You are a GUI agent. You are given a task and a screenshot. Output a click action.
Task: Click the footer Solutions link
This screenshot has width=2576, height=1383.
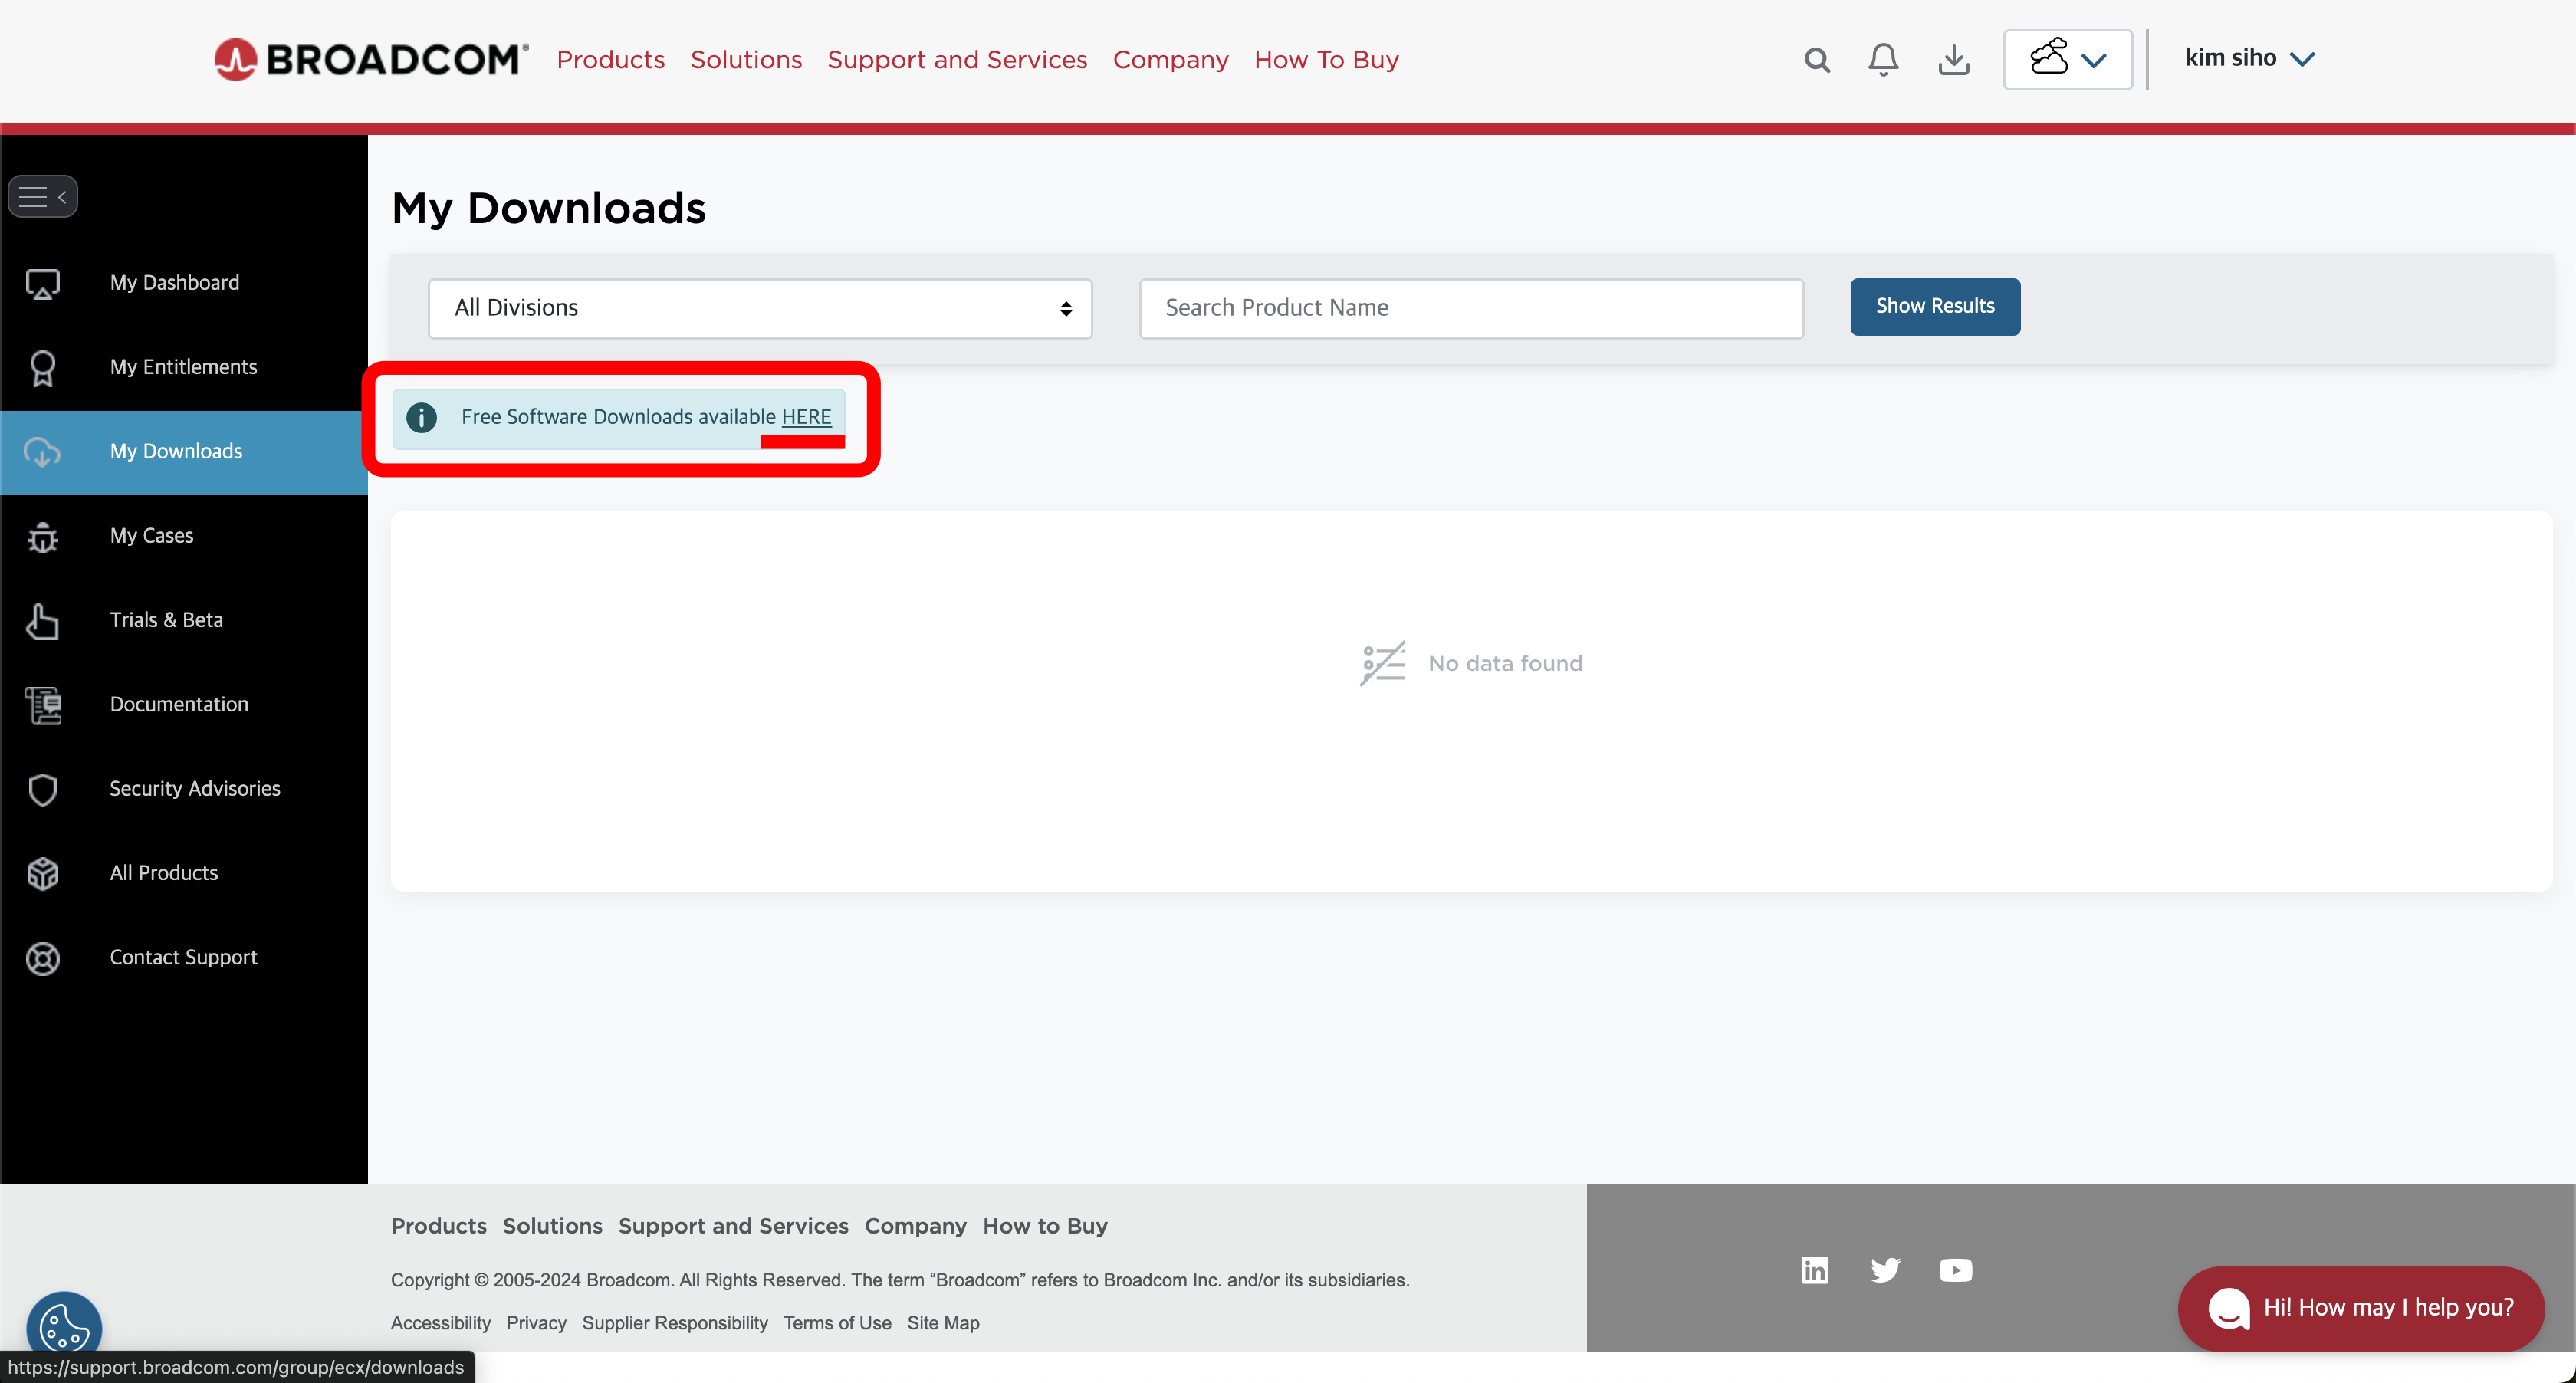tap(552, 1226)
